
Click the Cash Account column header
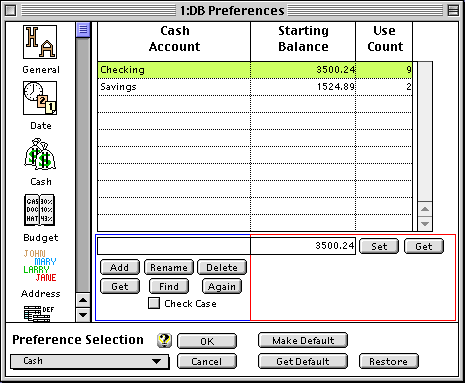pyautogui.click(x=174, y=42)
